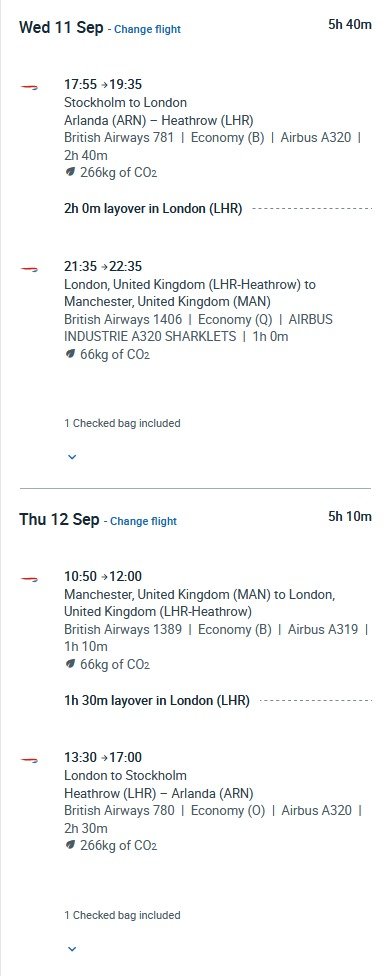Screen dimensions: 388x976
Task: Click the leaf icon on Heathrow–Manchester flight emissions
Action: [70, 354]
